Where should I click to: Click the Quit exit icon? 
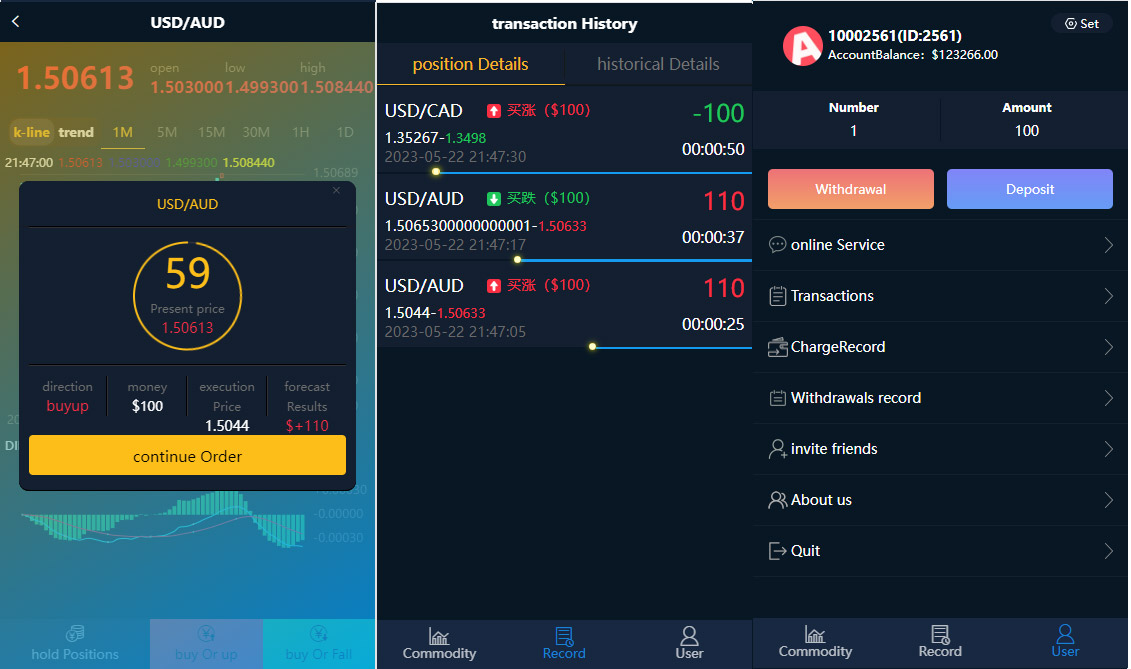click(778, 551)
